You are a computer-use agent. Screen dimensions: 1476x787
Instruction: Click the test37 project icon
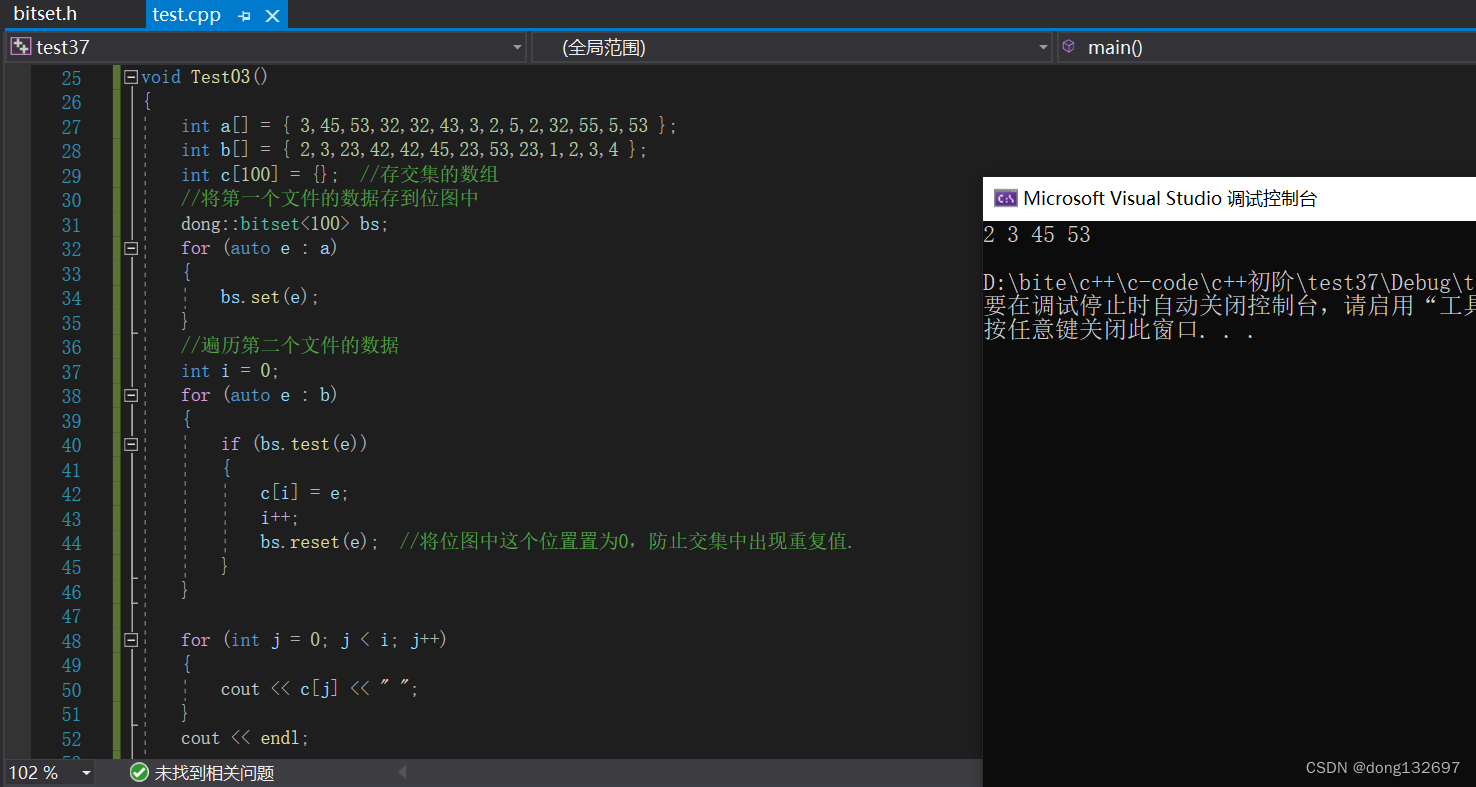(x=20, y=46)
